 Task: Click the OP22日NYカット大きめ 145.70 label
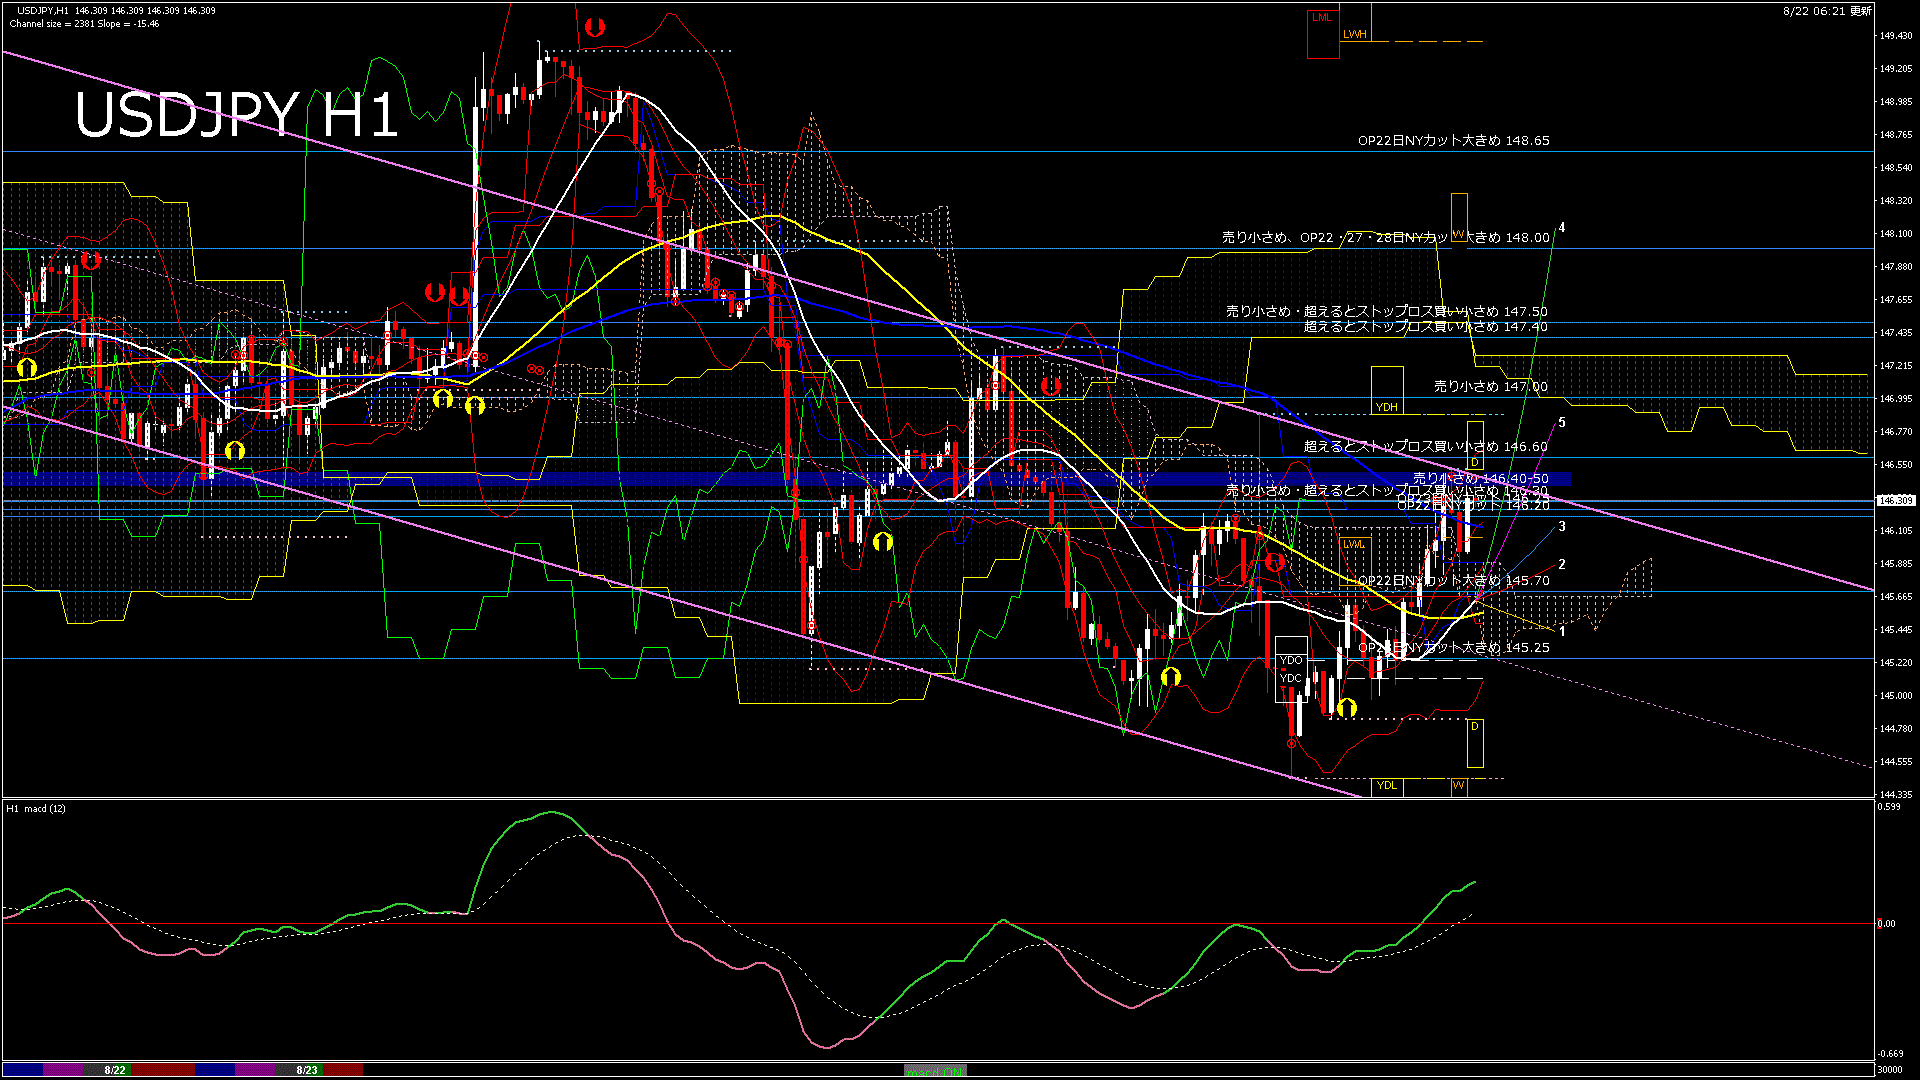1453,581
